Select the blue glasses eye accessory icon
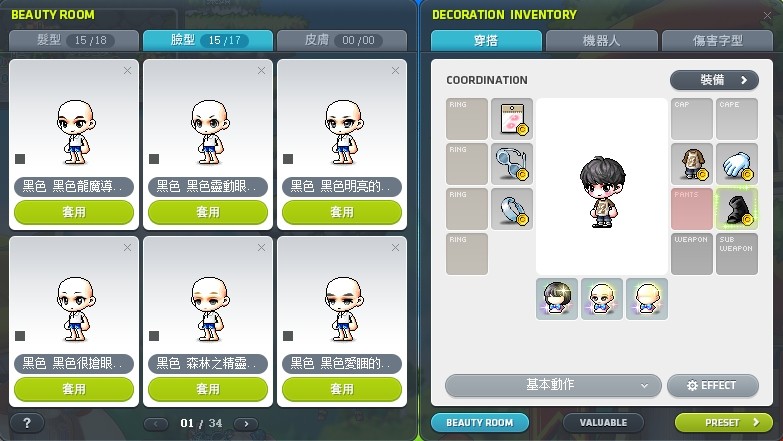The width and height of the screenshot is (783, 441). click(x=512, y=164)
